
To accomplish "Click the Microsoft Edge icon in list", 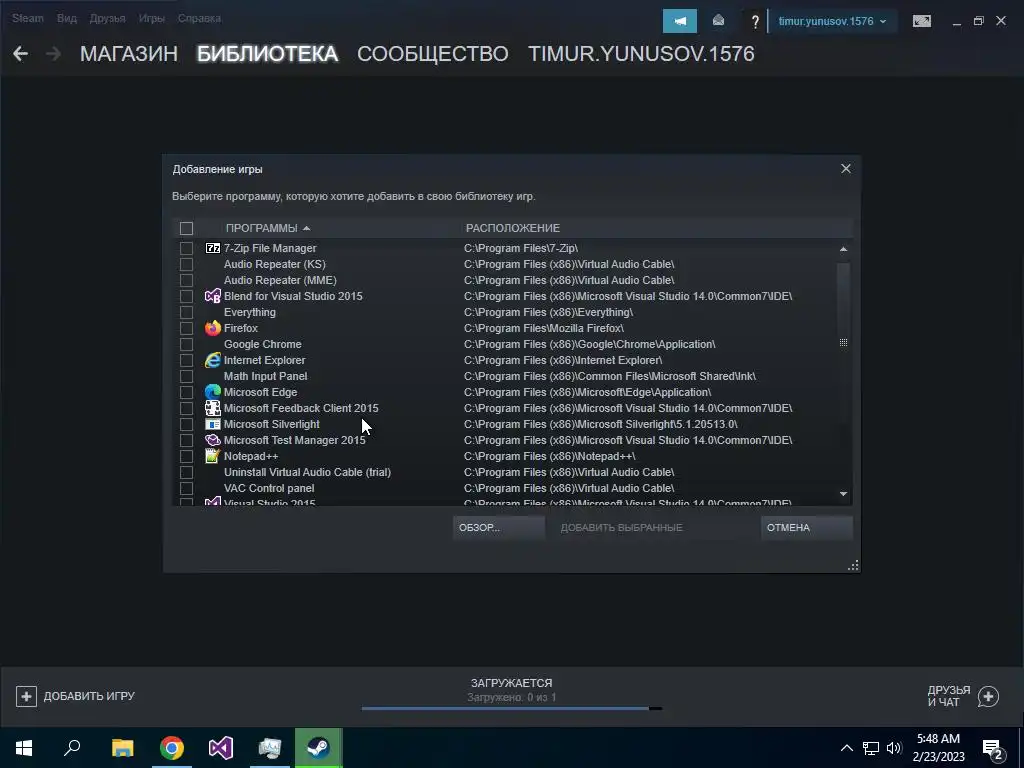I will click(213, 392).
